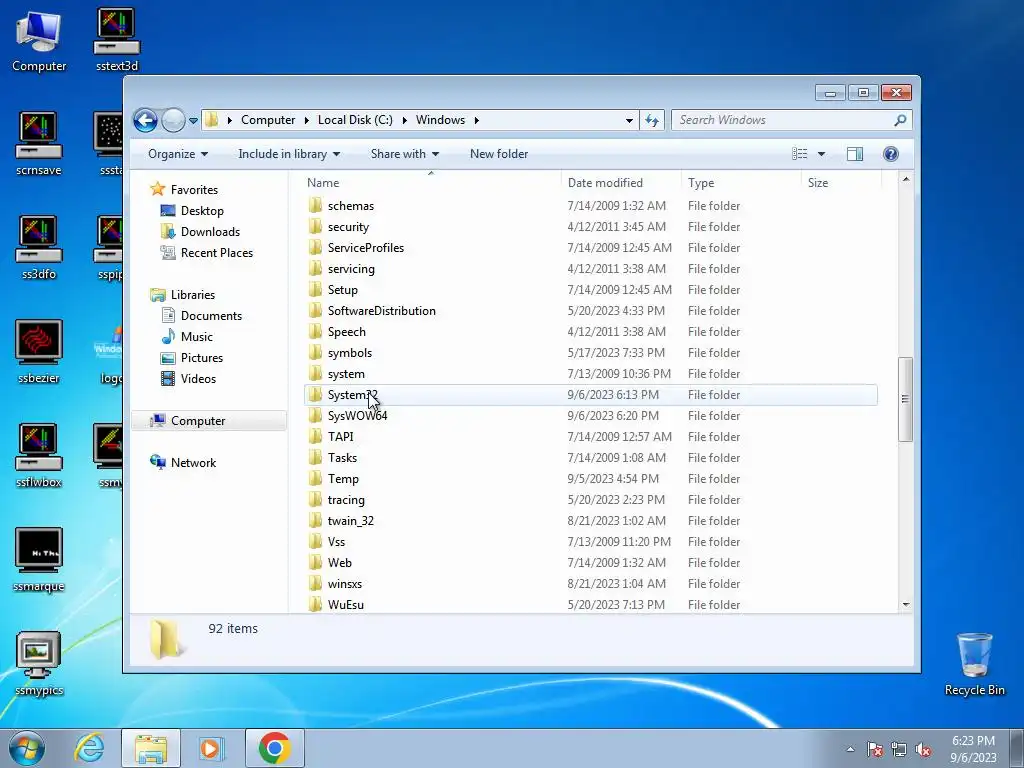The width and height of the screenshot is (1024, 768).
Task: Open Google Chrome from the taskbar
Action: click(x=274, y=748)
